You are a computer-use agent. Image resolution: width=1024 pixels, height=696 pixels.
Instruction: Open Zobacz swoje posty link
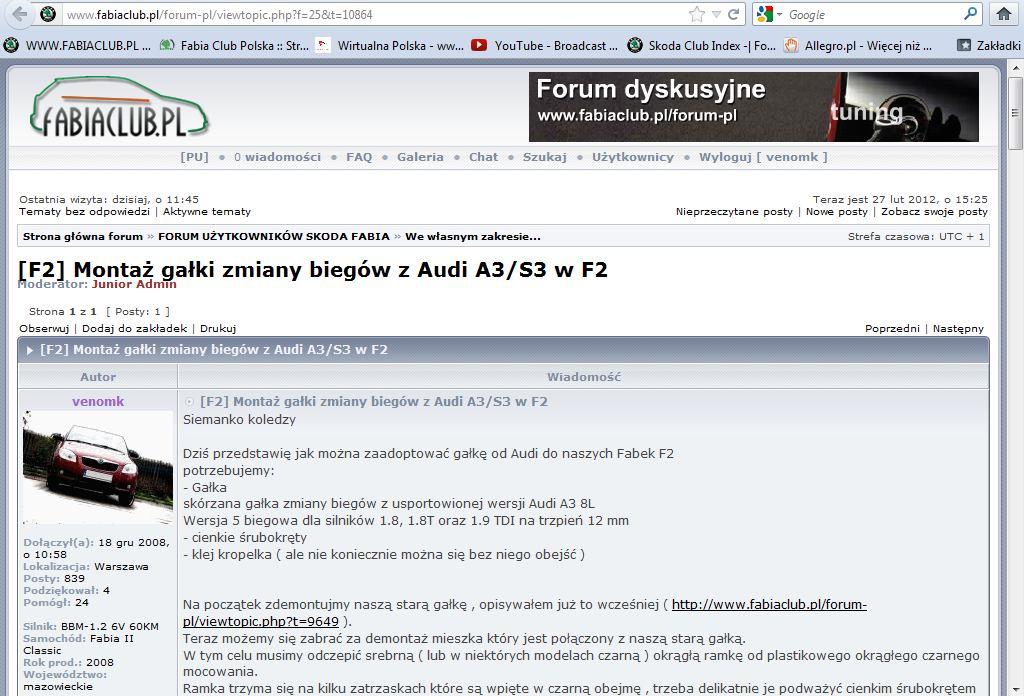point(934,212)
